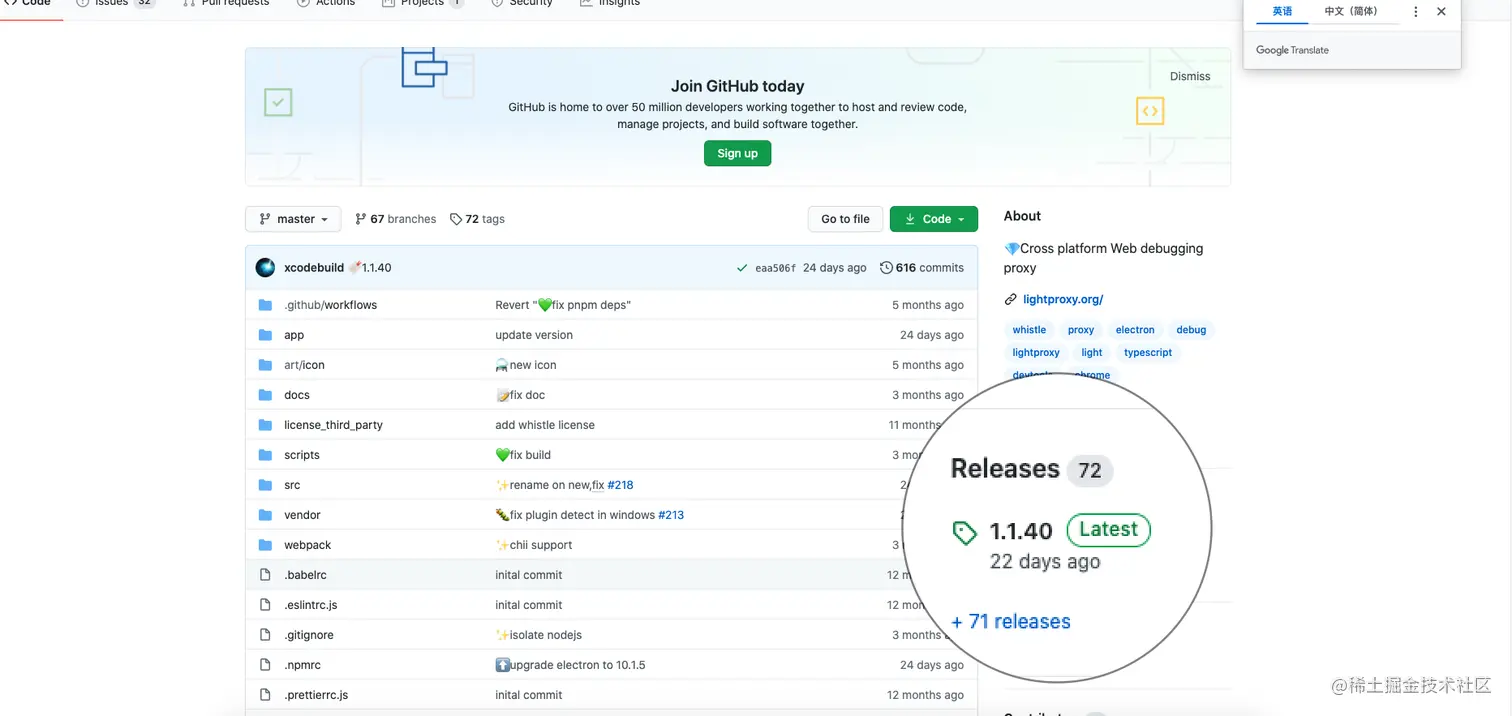Click the green Sign up button
1512x716 pixels.
737,153
